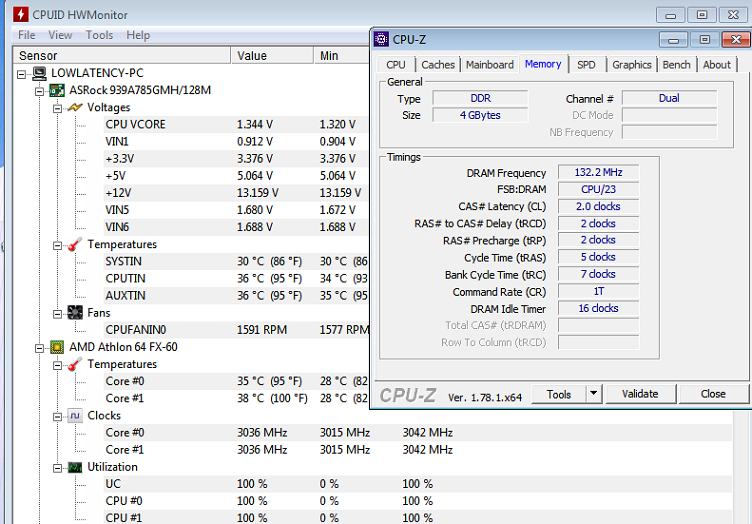Click the mainboard Temperatures thermometer icon
The width and height of the screenshot is (752, 524).
[x=75, y=245]
